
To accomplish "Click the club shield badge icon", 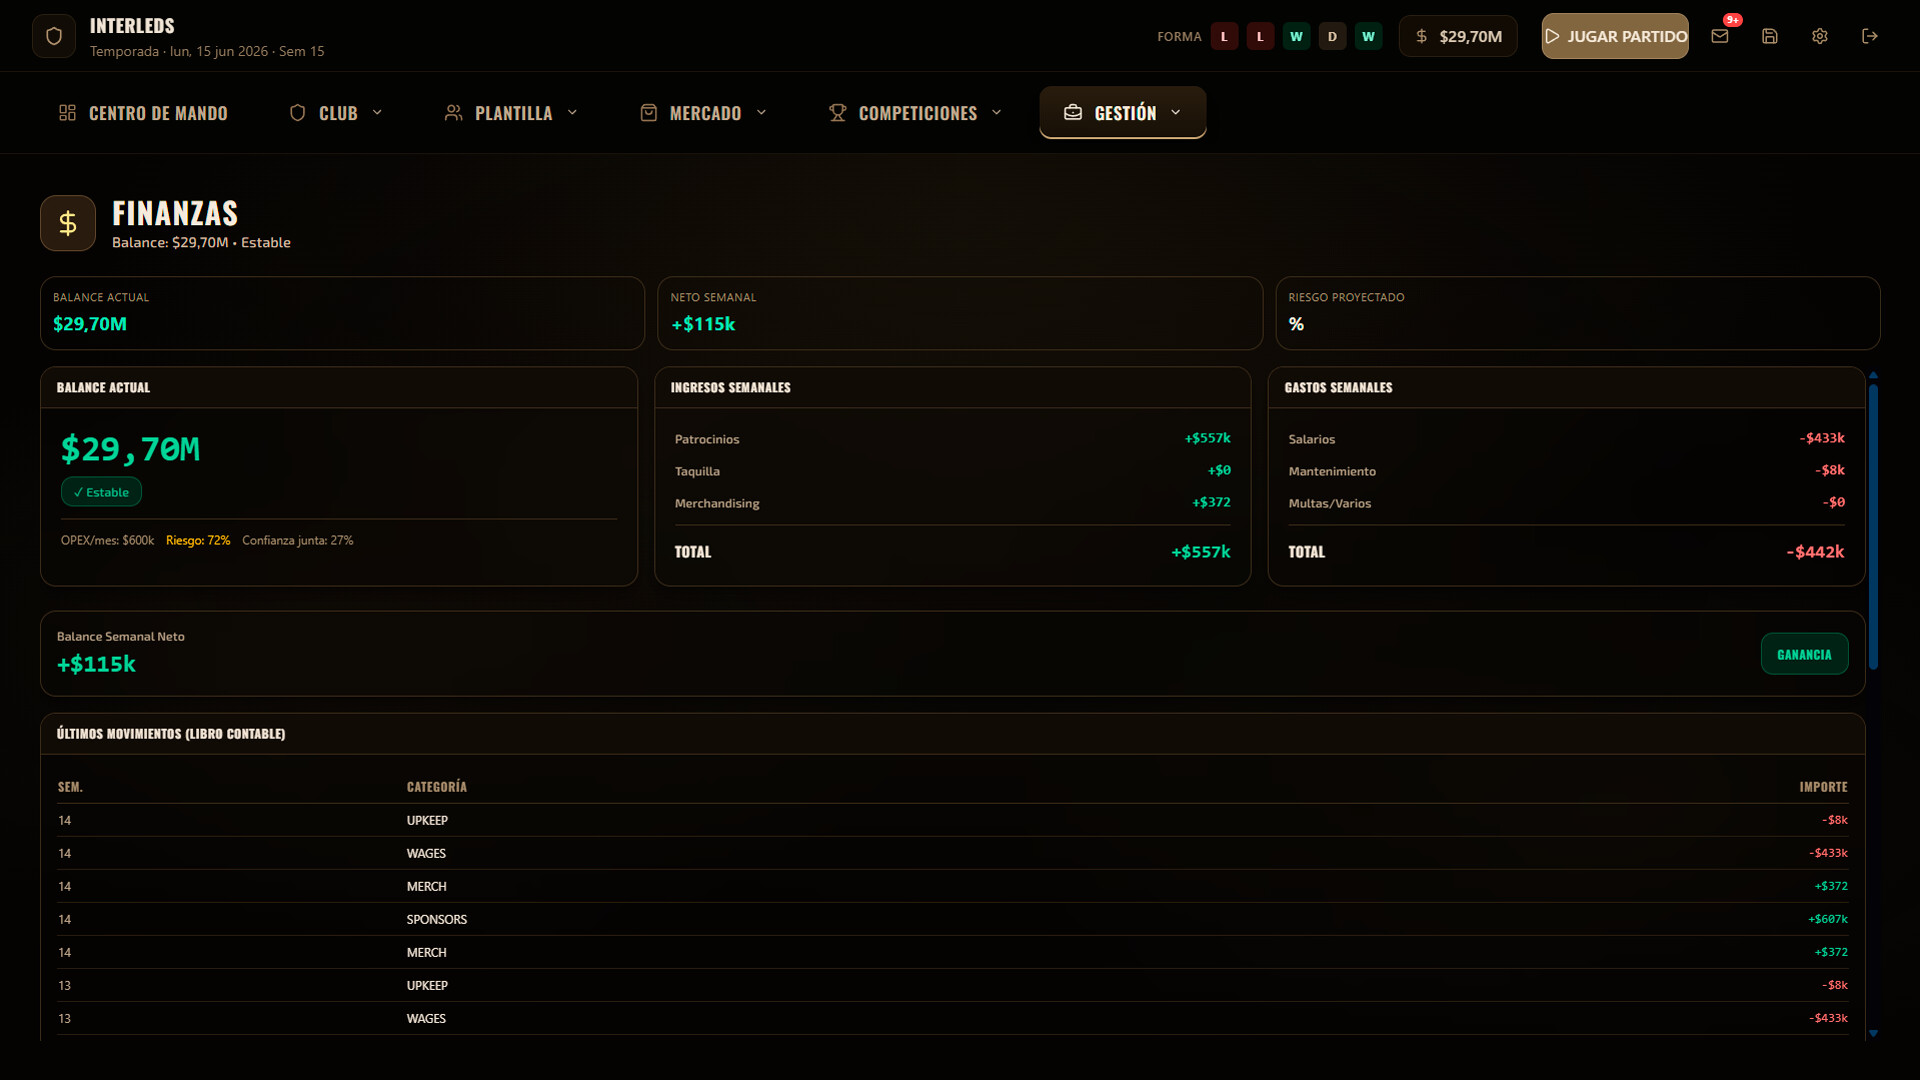I will pyautogui.click(x=54, y=36).
